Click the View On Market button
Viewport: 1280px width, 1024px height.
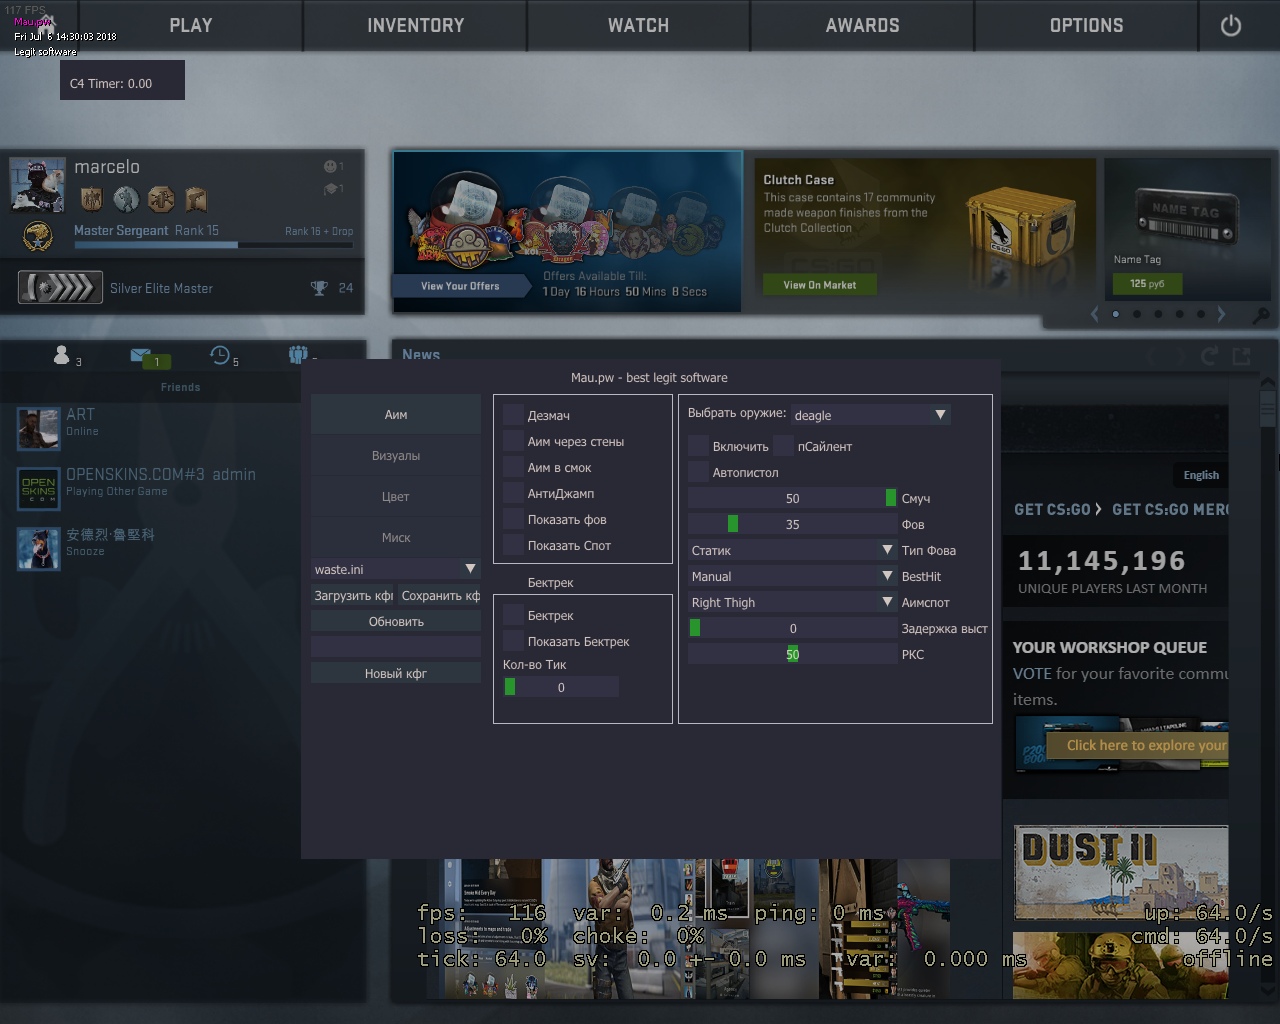819,285
